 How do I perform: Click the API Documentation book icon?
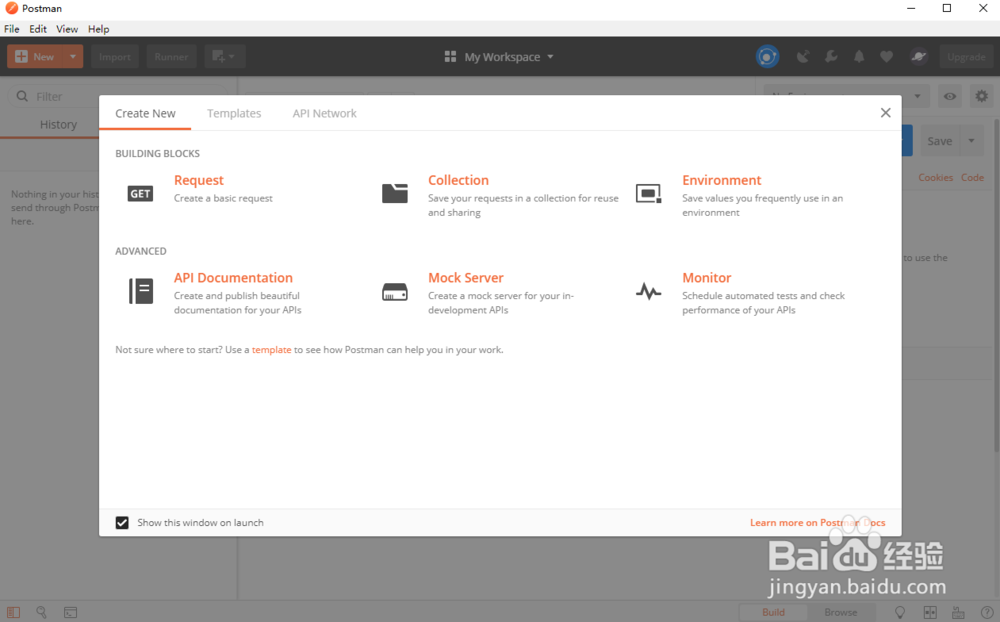[x=141, y=291]
